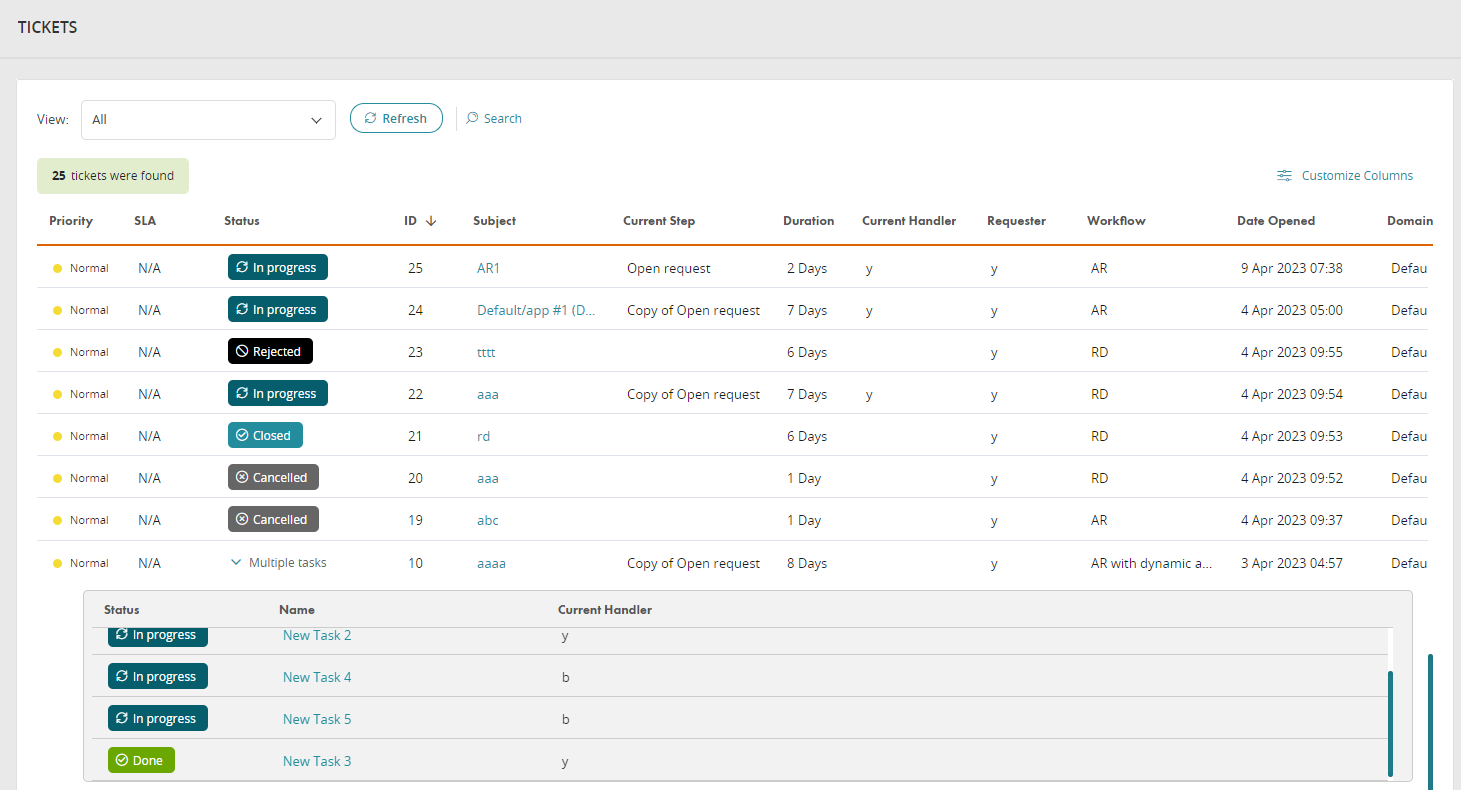Click the page vertical scrollbar
This screenshot has height=790, width=1461.
tap(1431, 721)
